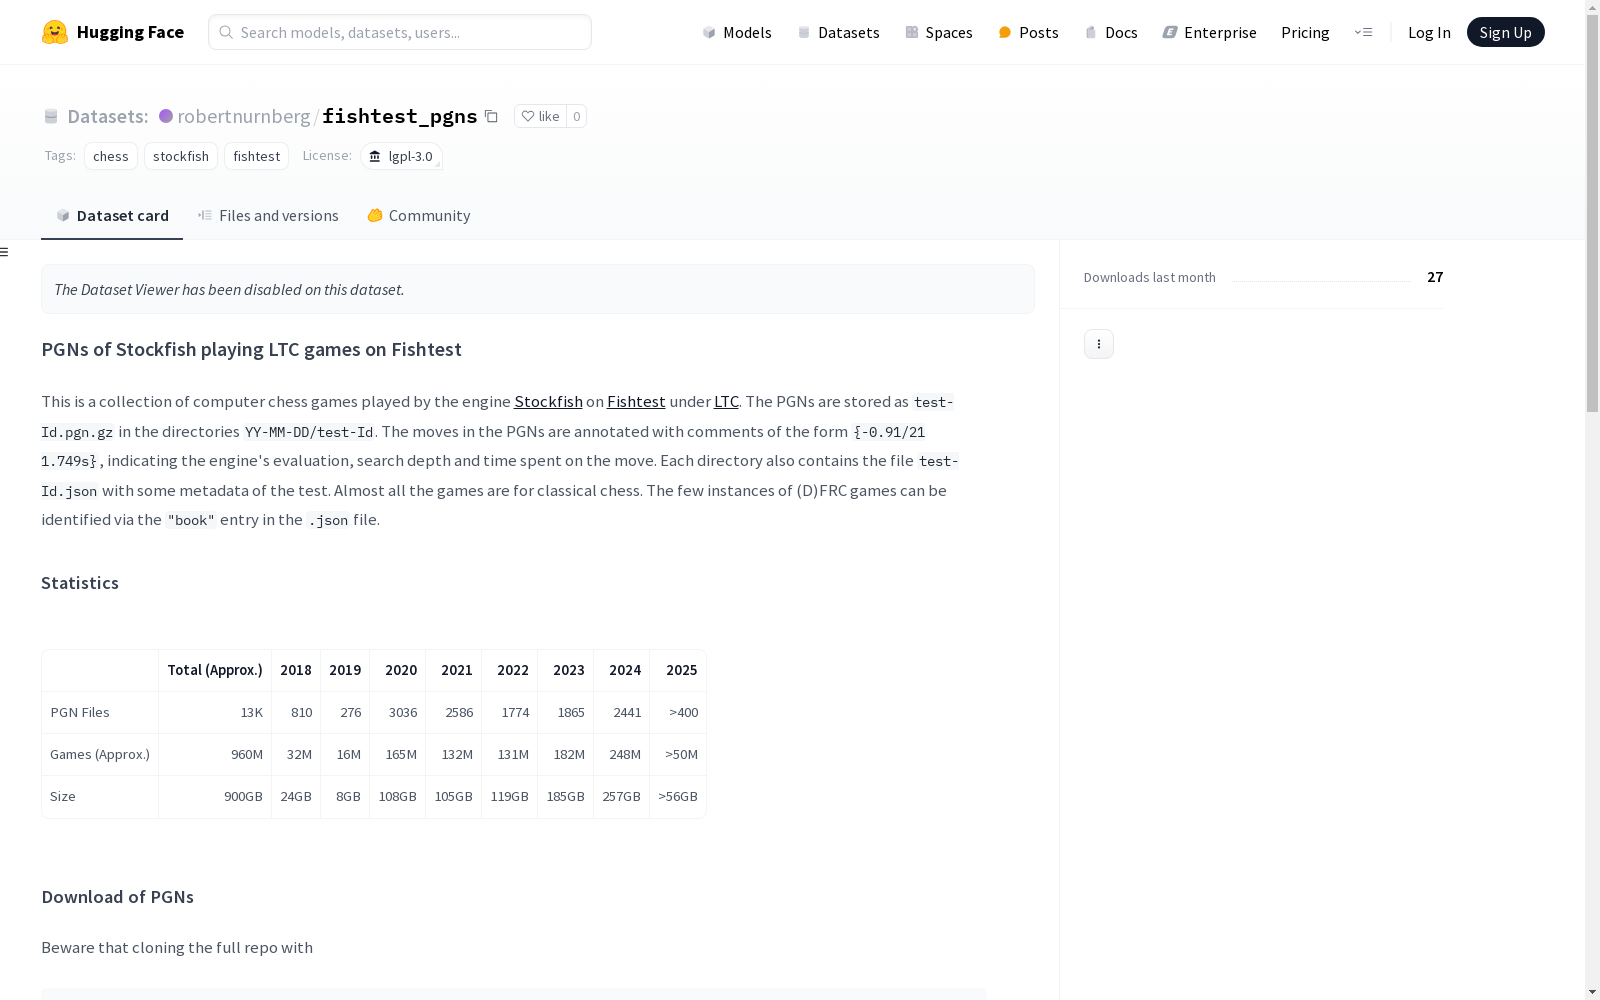1600x1000 pixels.
Task: Open the Enterprise page
Action: (x=1210, y=32)
